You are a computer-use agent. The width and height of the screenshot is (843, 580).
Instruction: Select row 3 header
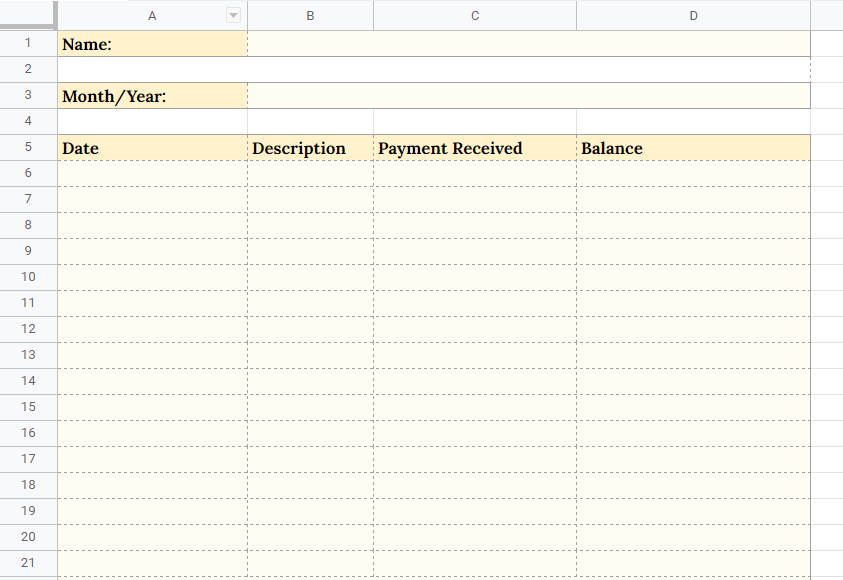tap(28, 96)
